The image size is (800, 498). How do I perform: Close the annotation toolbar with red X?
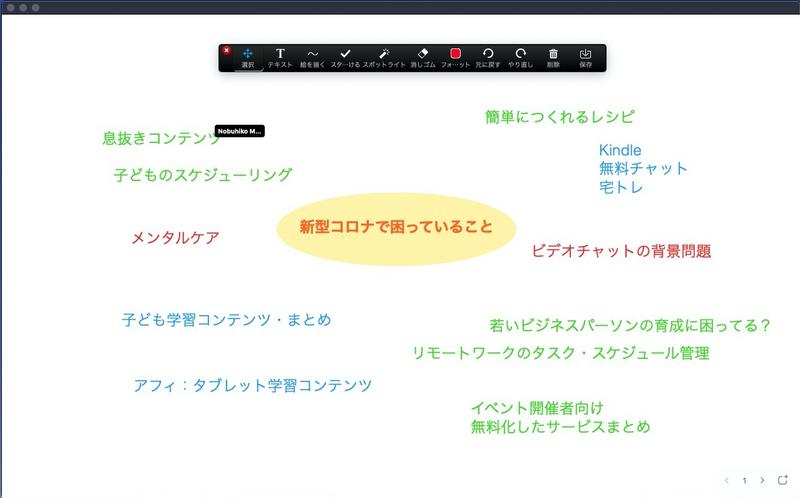point(227,50)
